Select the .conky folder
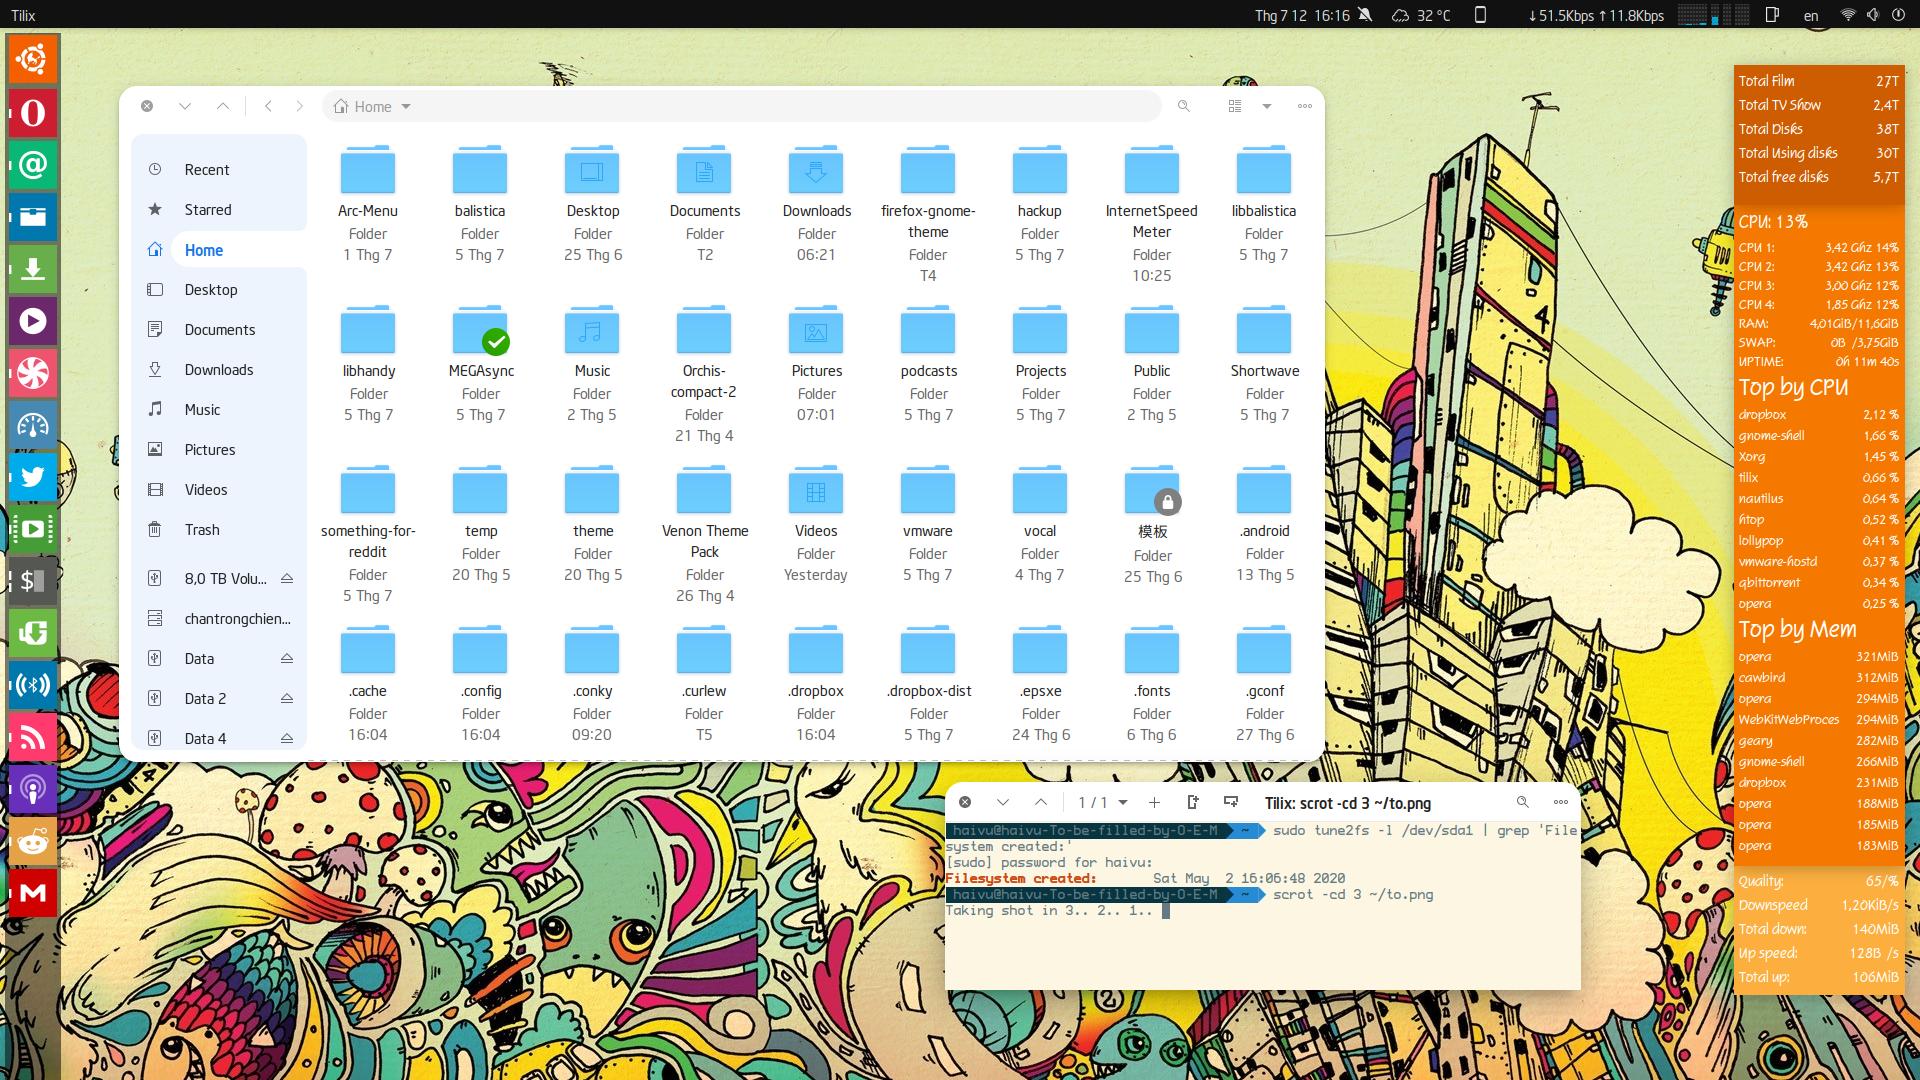 point(592,684)
